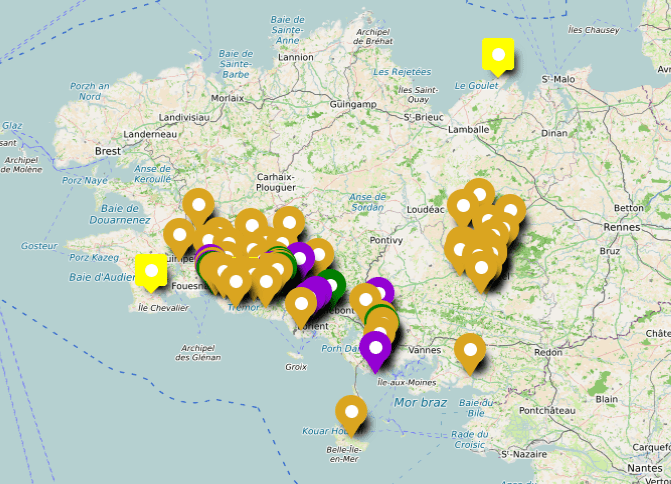Click the yellow marker near Le Goulet

click(497, 55)
